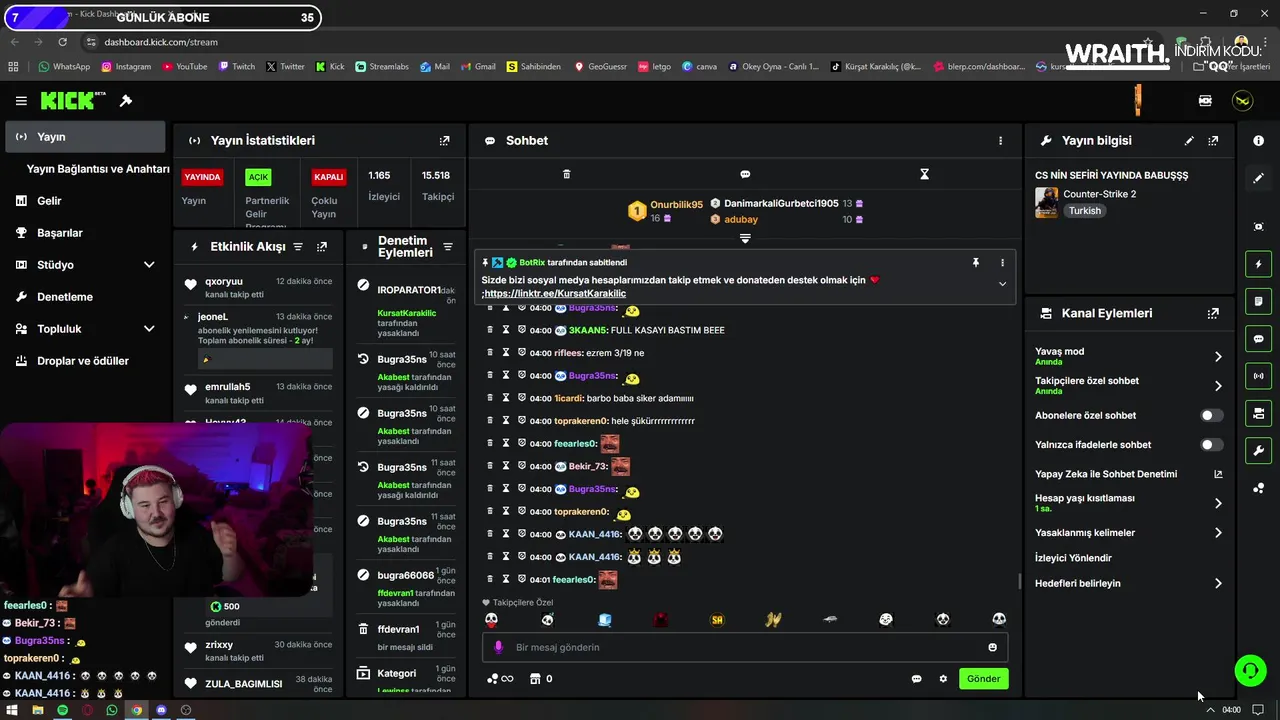
Task: Open Spotify from the Windows taskbar
Action: [62, 710]
